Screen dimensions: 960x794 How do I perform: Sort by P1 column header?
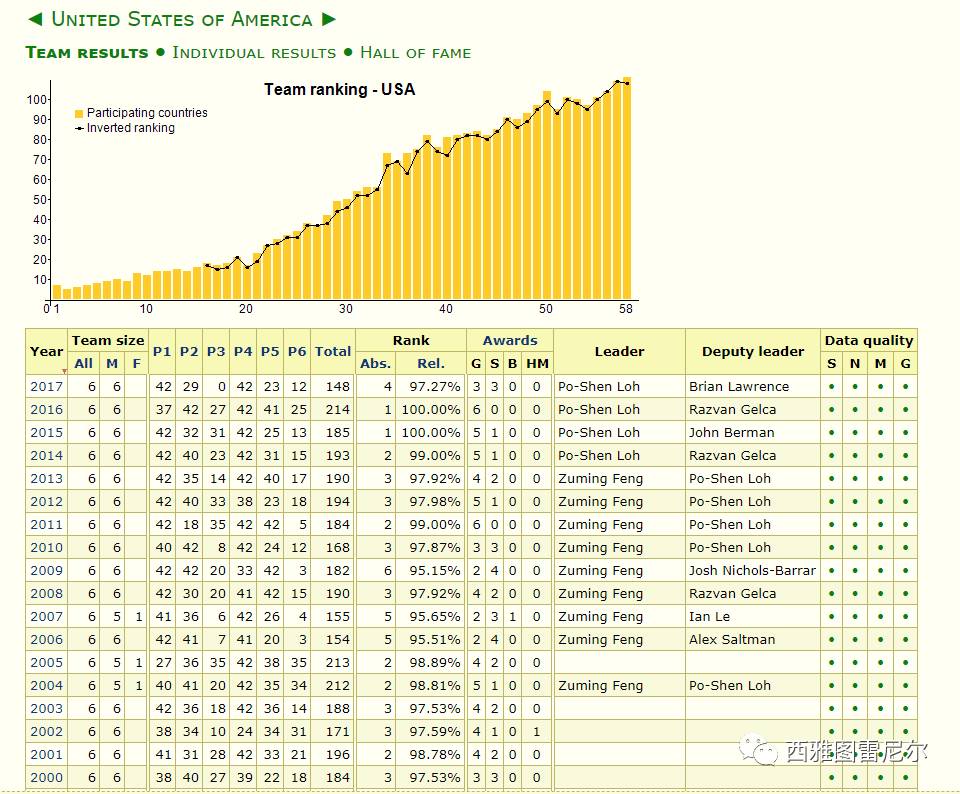[162, 351]
